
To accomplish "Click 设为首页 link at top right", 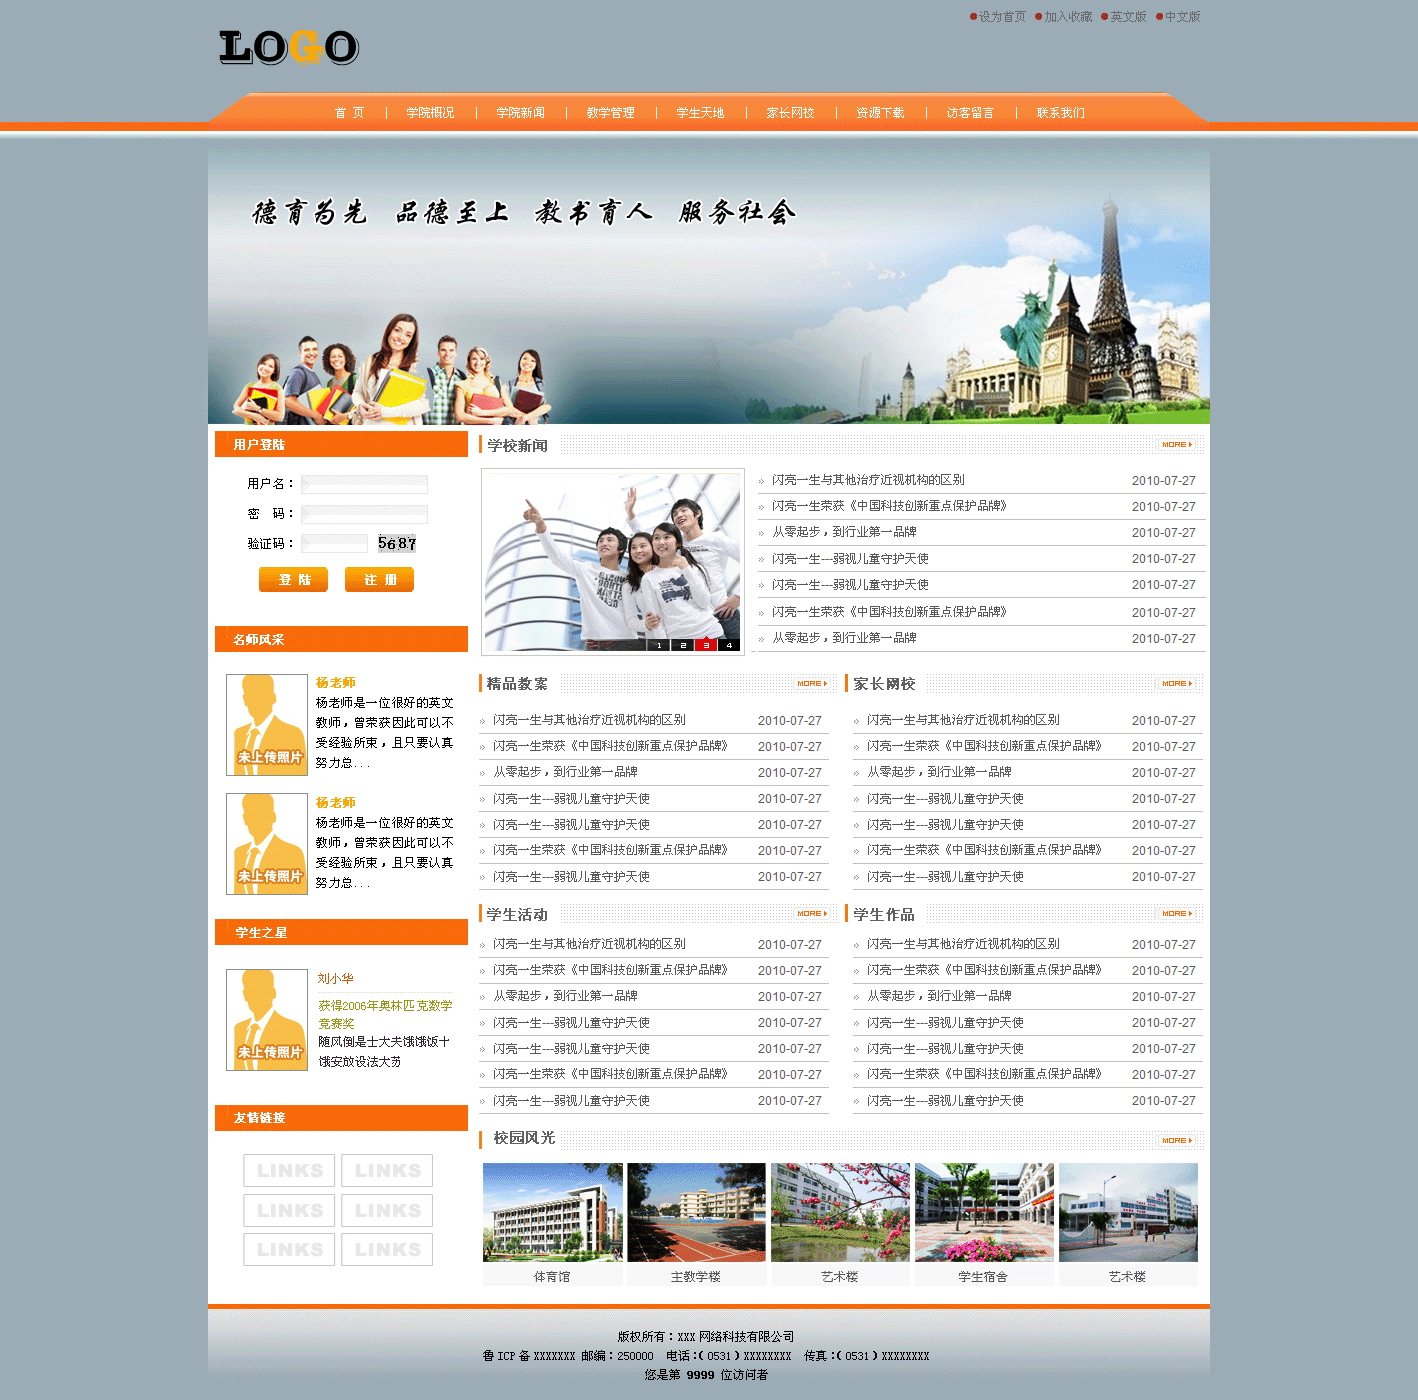I will [1001, 17].
